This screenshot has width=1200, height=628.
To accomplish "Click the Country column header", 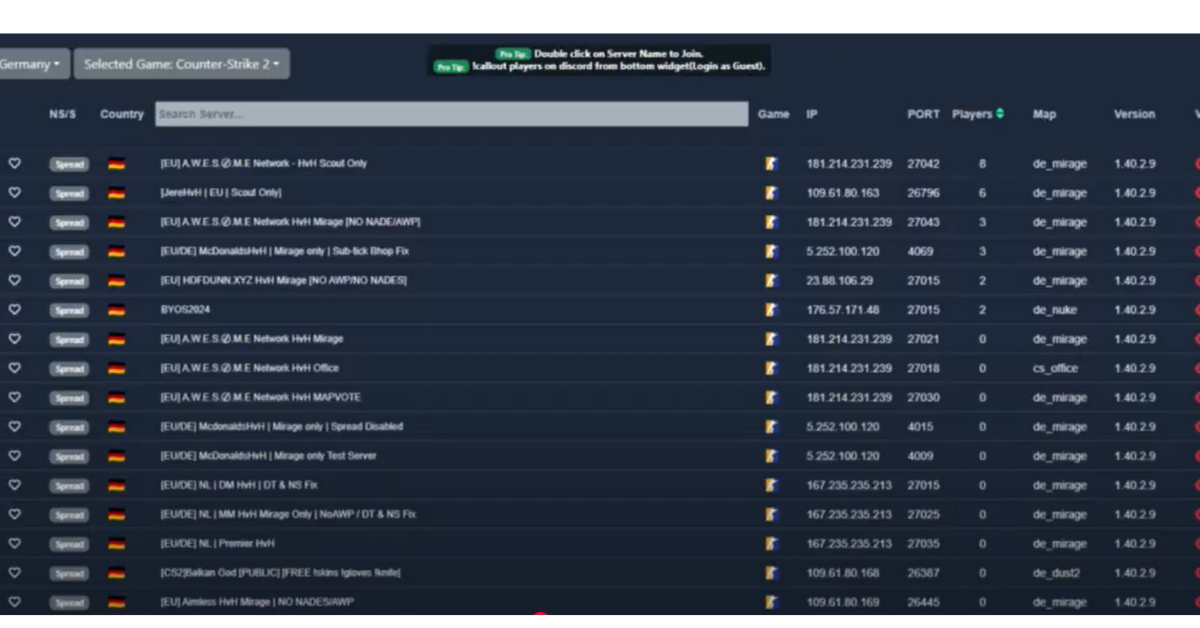I will pyautogui.click(x=122, y=114).
